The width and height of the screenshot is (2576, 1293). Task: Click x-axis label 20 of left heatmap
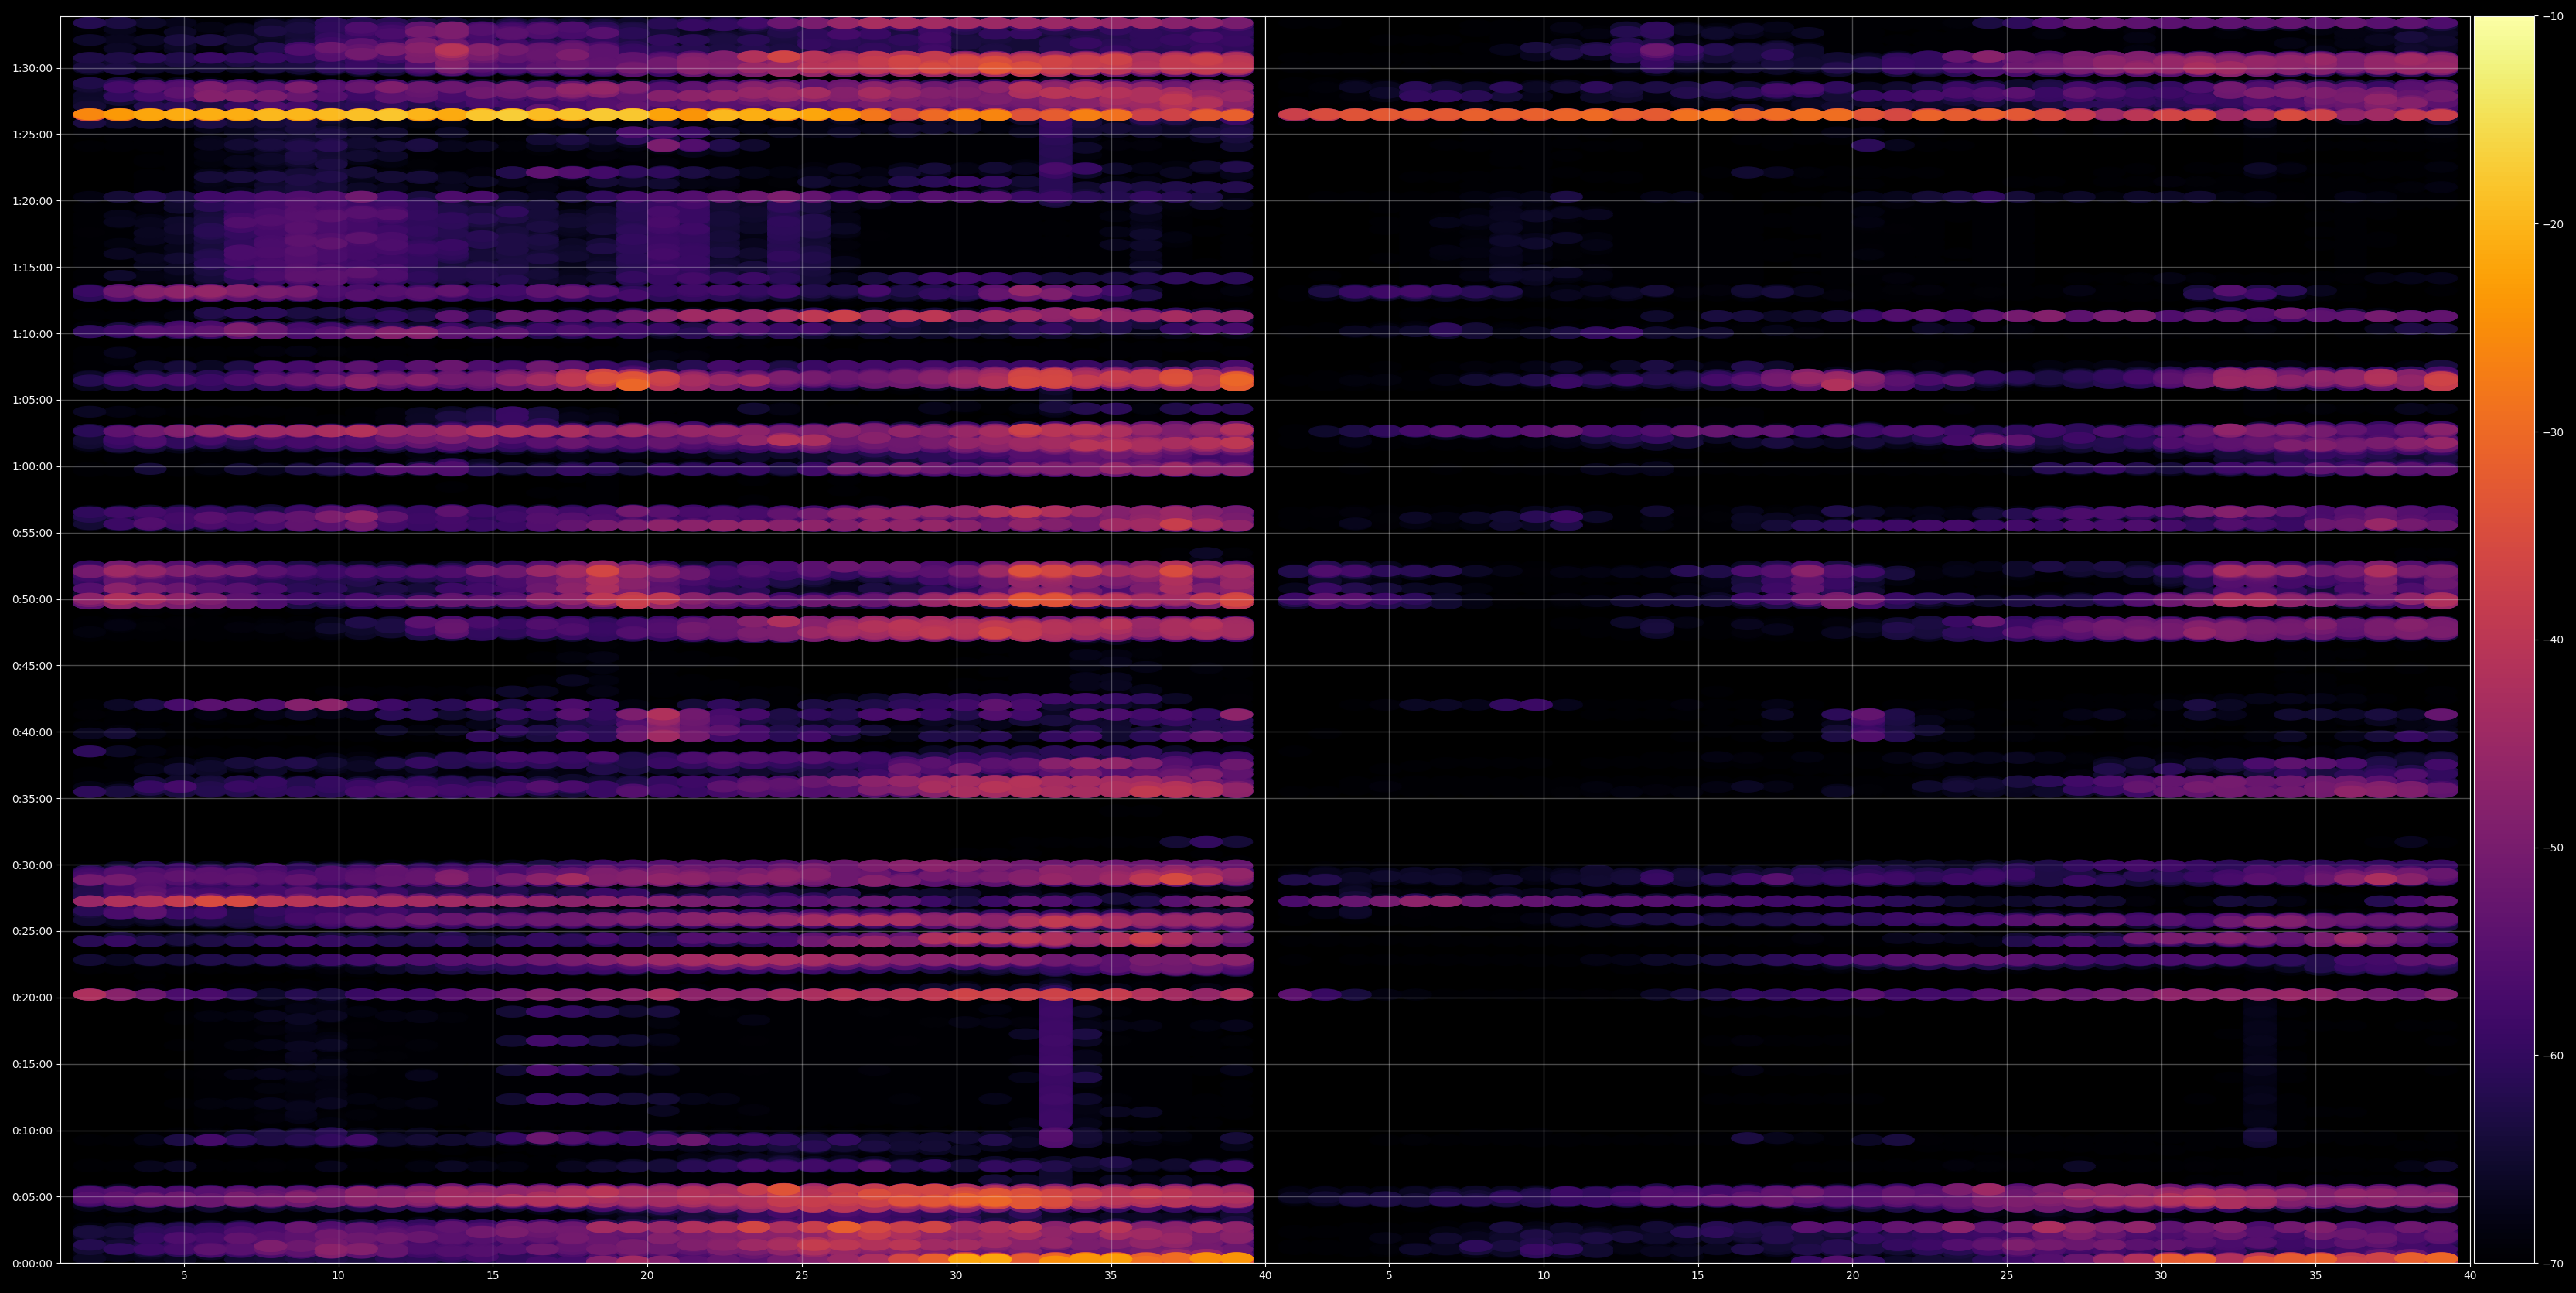(x=647, y=1275)
